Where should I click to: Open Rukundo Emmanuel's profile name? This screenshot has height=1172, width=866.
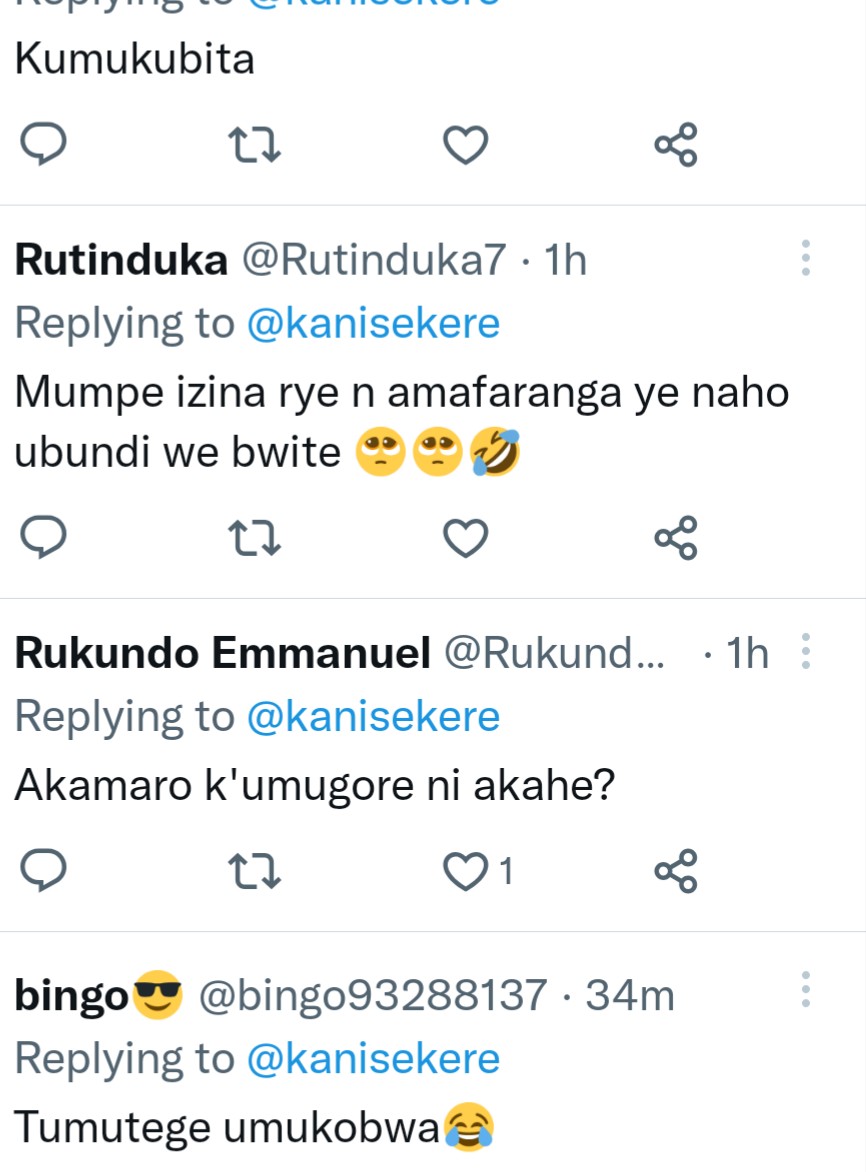click(x=223, y=654)
